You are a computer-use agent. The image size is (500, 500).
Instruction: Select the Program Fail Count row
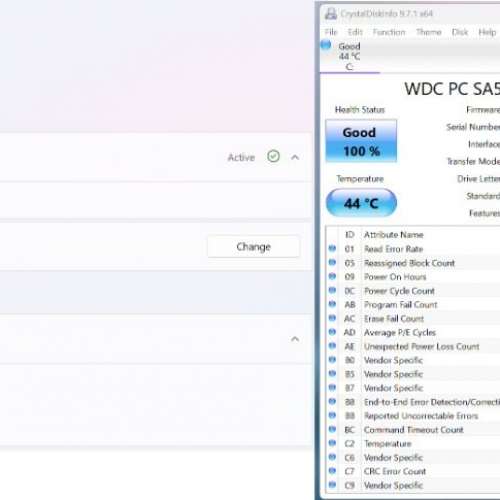click(413, 305)
